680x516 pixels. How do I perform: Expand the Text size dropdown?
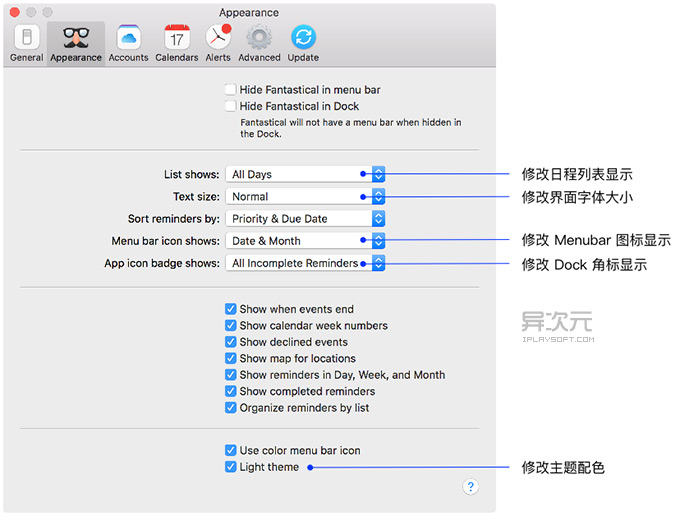coord(305,196)
